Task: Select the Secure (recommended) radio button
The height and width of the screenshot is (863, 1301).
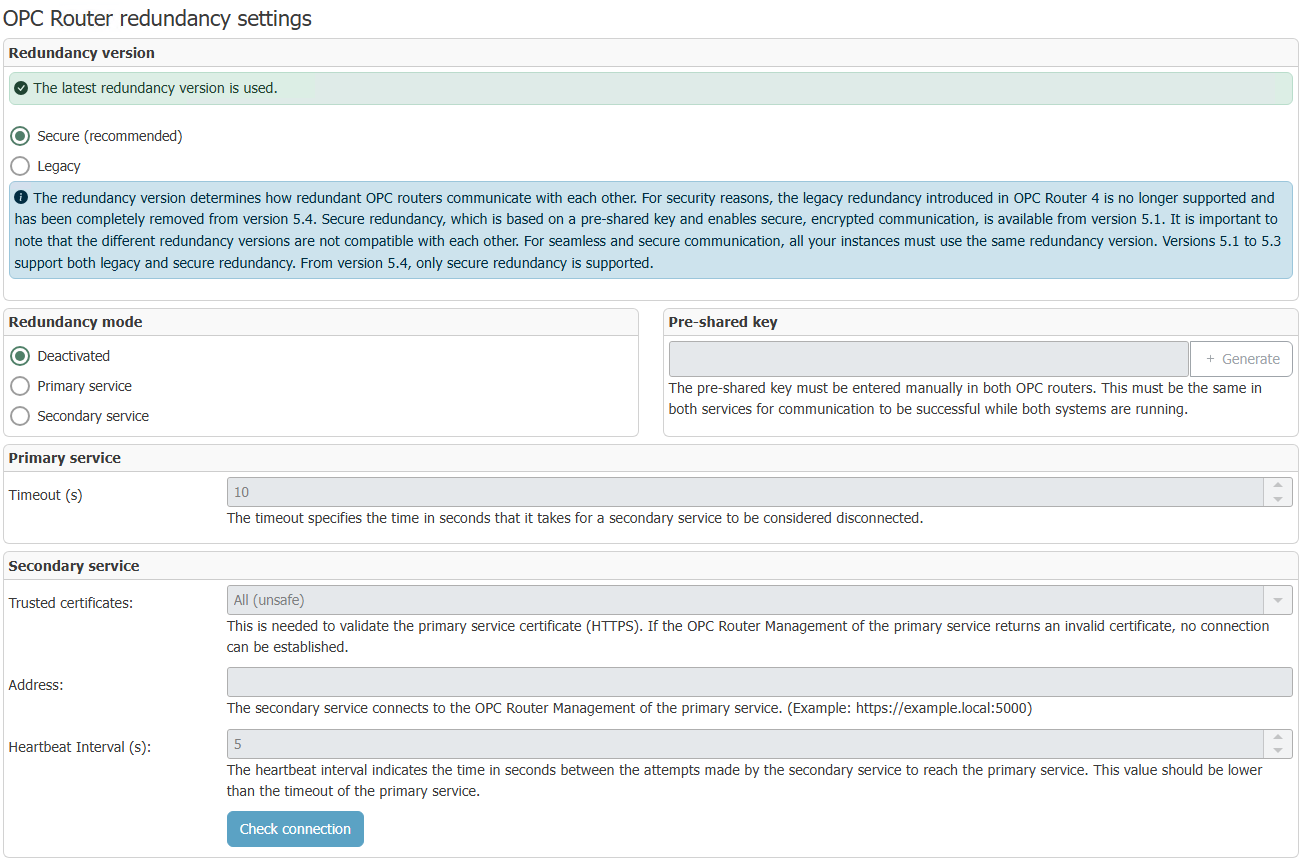Action: coord(20,136)
